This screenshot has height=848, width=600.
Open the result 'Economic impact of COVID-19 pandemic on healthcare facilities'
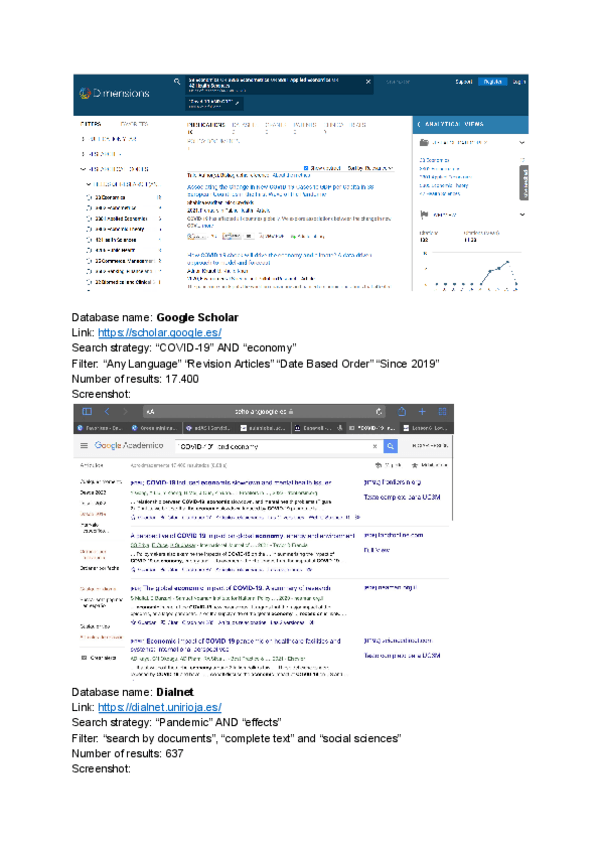235,645
